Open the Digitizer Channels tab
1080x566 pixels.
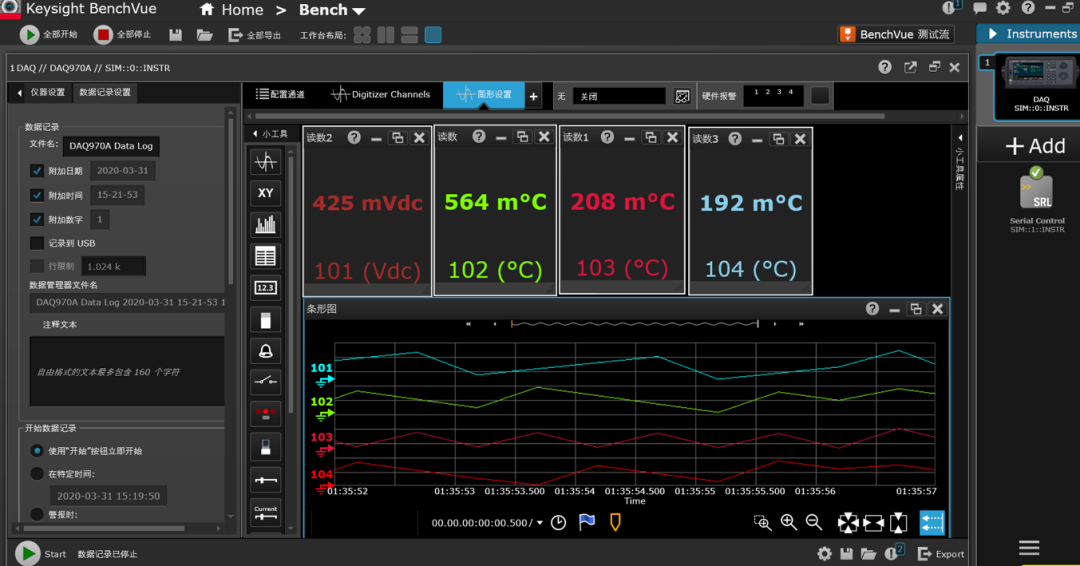coord(381,94)
